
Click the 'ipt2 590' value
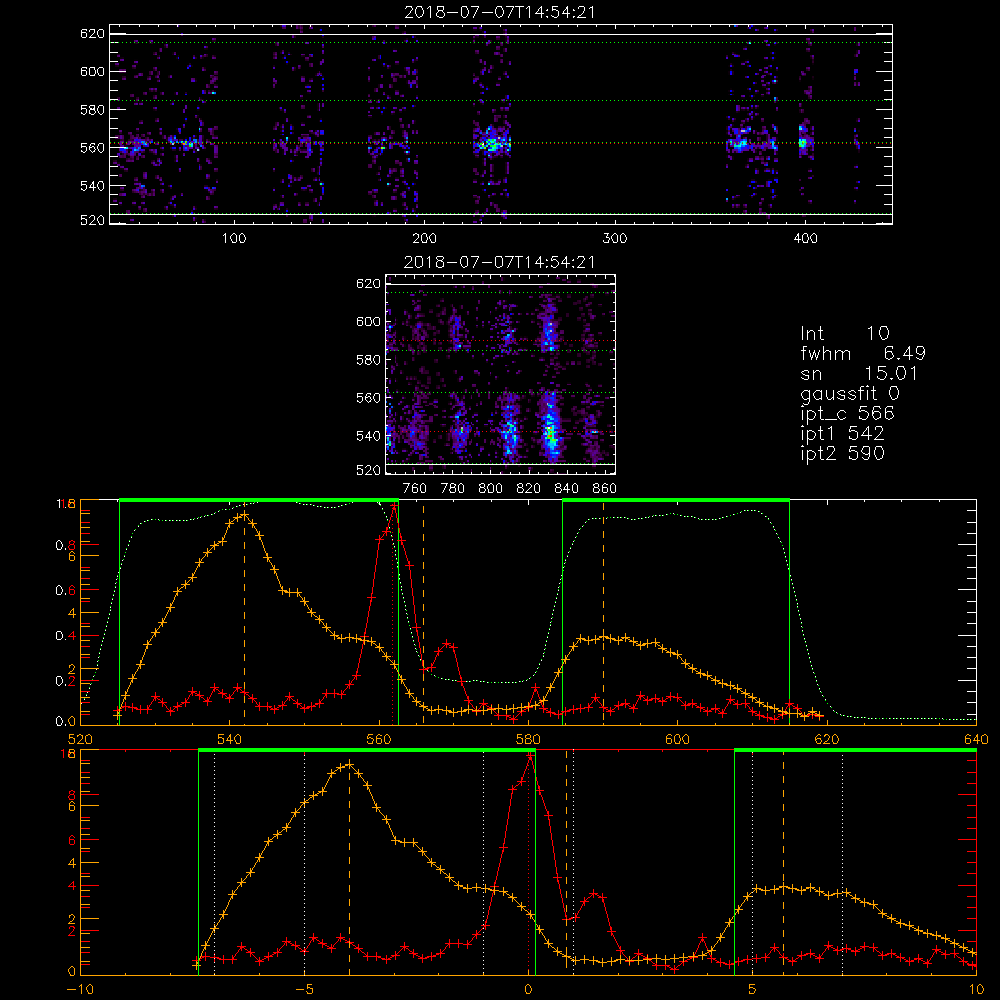click(842, 453)
